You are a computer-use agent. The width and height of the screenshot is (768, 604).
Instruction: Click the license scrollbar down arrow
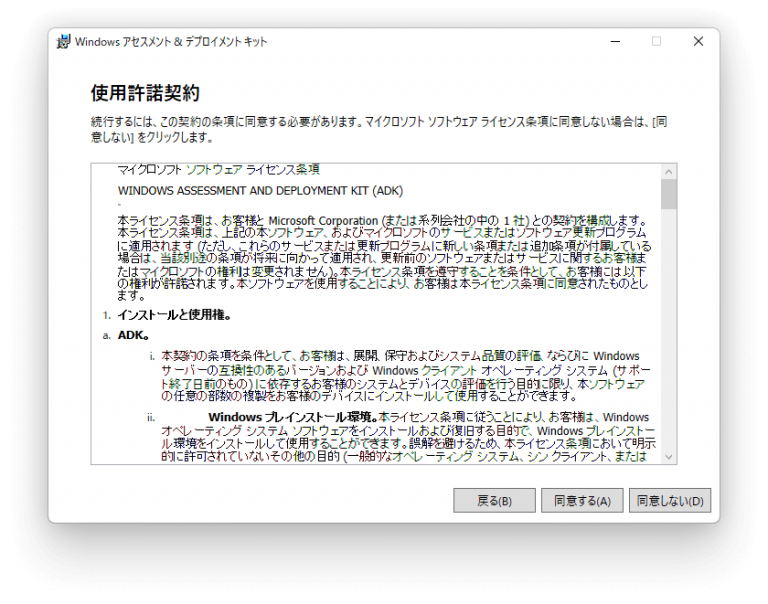tap(669, 457)
